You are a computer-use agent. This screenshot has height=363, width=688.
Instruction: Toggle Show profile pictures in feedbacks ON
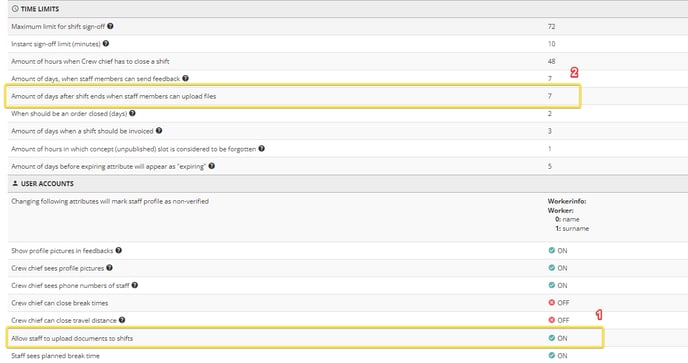[x=558, y=250]
